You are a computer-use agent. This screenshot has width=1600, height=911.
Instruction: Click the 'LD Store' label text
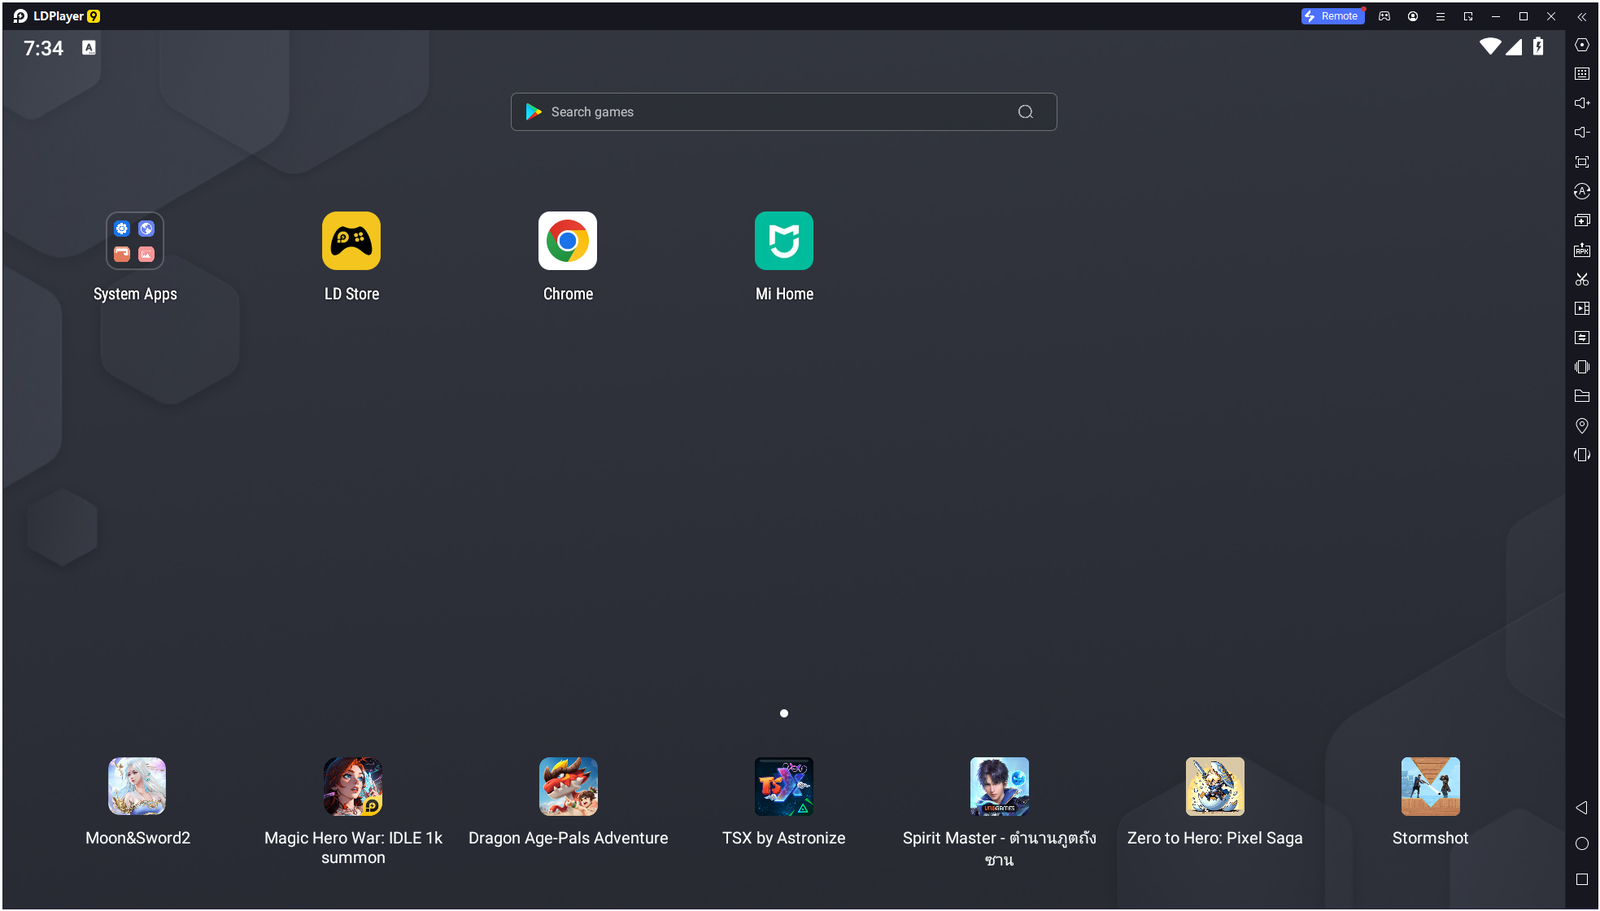(x=352, y=294)
